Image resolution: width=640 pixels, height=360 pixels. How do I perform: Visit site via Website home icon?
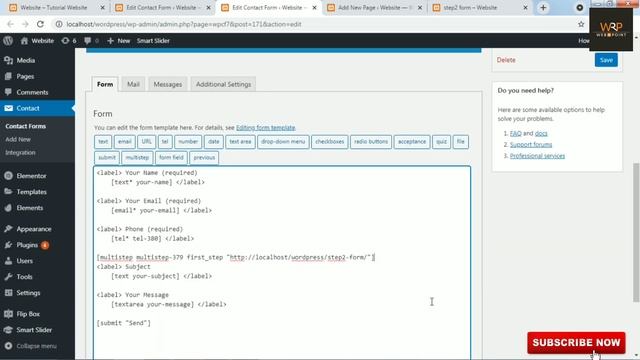(37, 41)
